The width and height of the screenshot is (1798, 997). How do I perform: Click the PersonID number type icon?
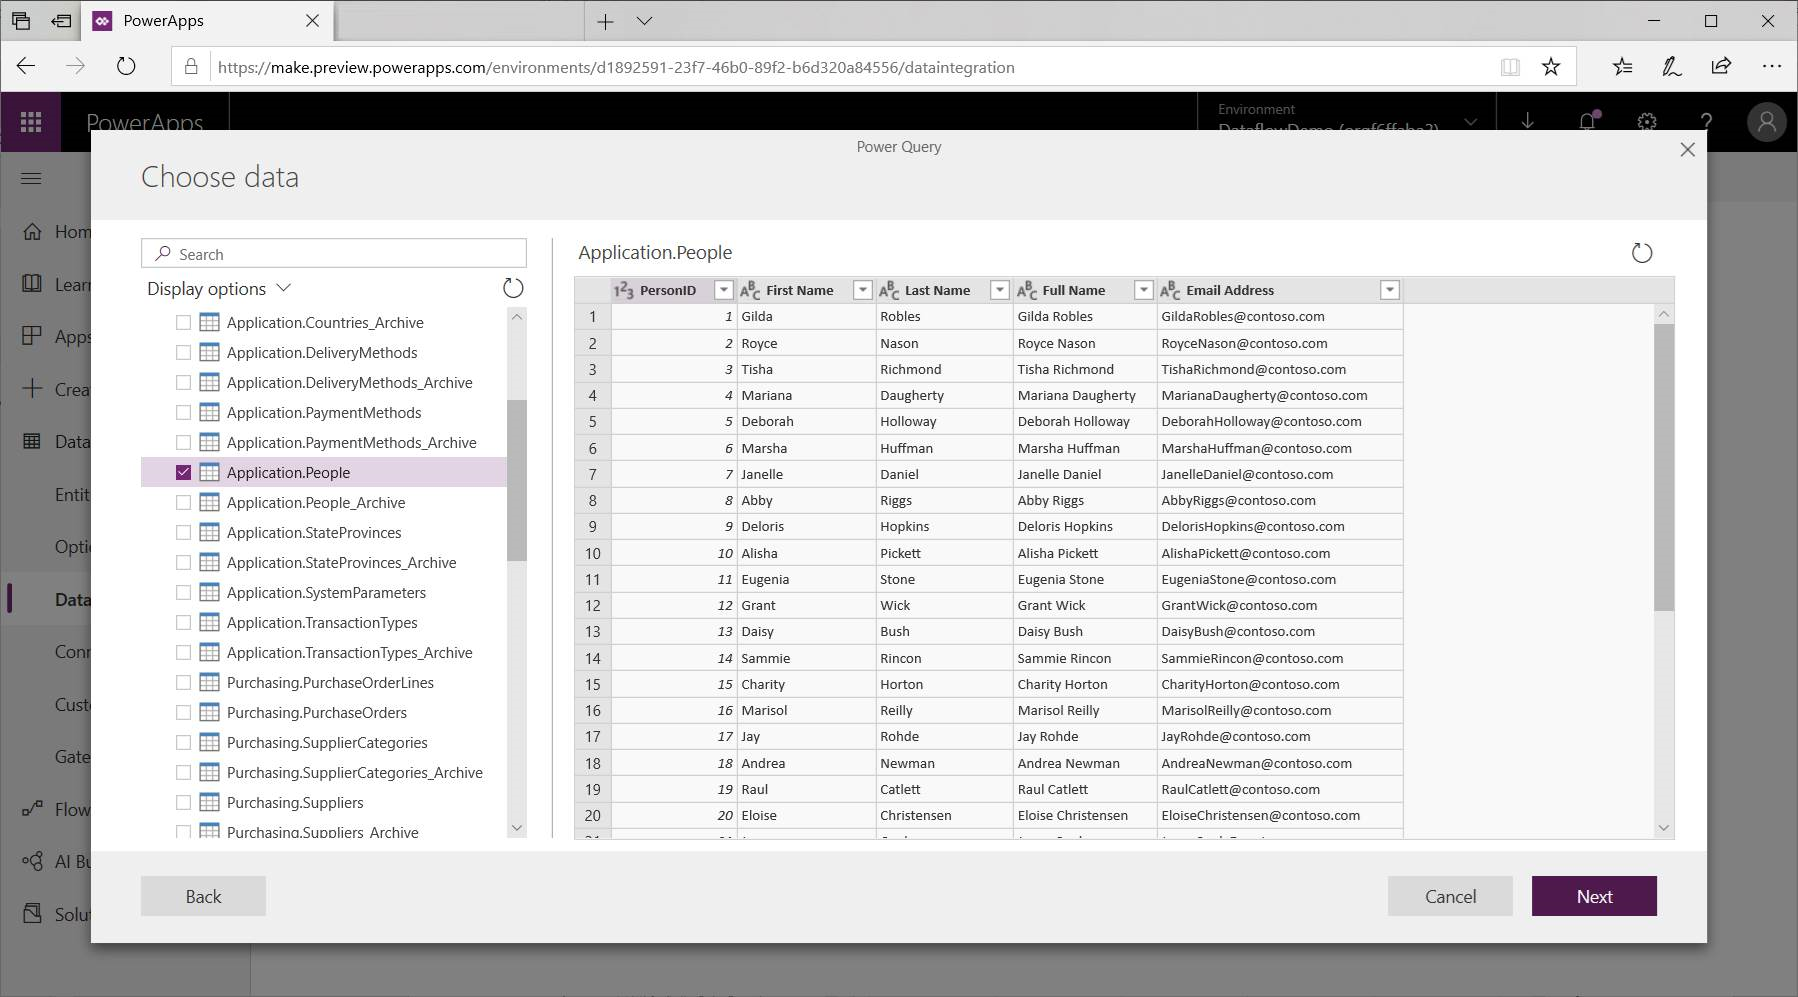pos(624,290)
